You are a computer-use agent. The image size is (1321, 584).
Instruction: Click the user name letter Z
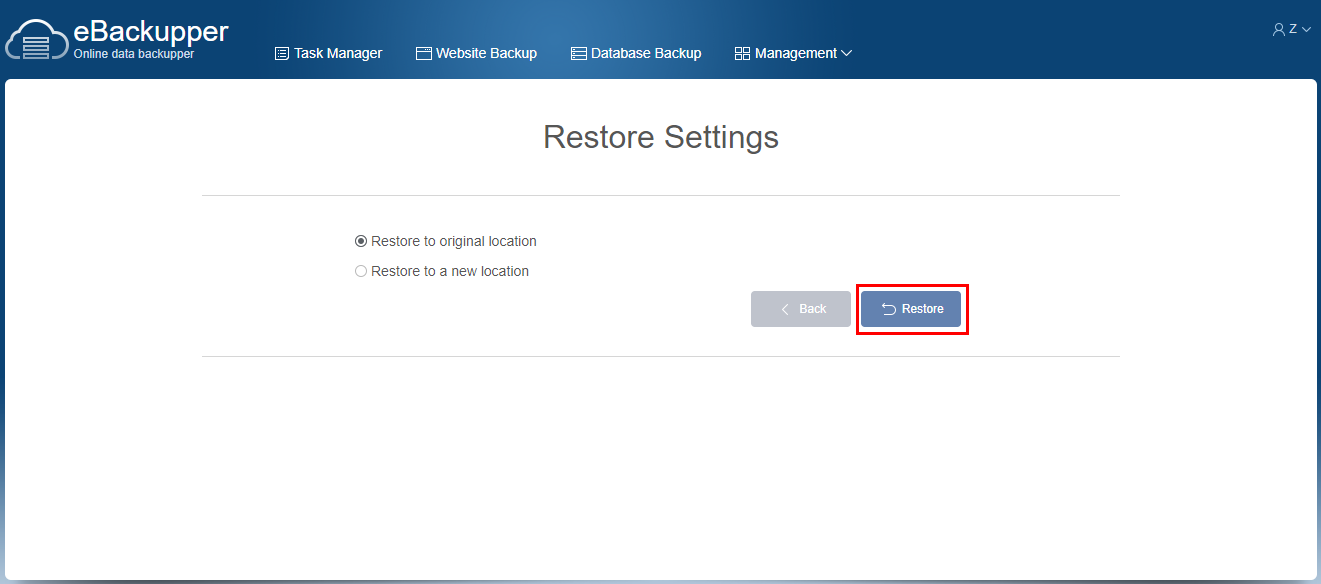point(1293,29)
